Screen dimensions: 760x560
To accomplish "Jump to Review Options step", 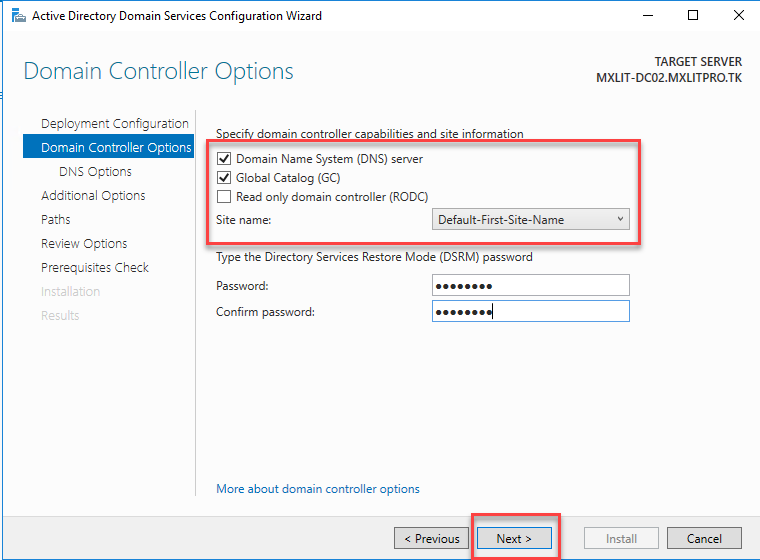I will click(x=84, y=243).
